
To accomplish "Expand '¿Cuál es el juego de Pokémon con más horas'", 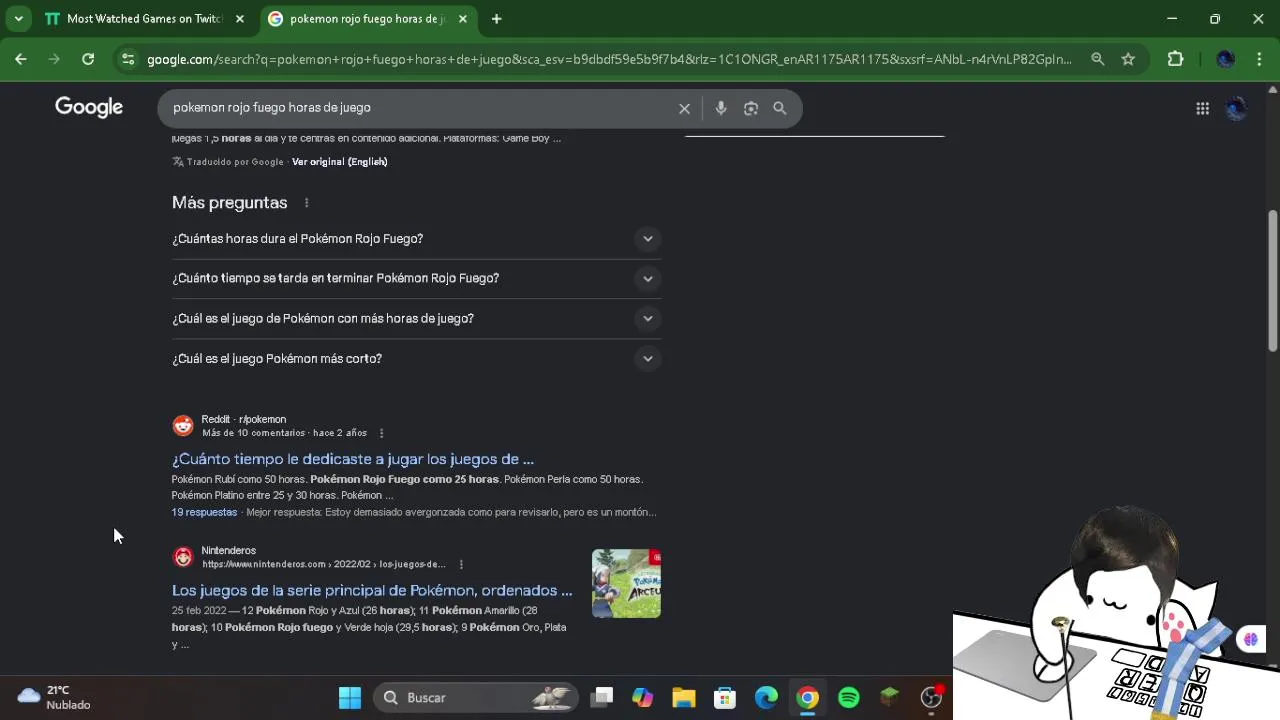I will [416, 319].
